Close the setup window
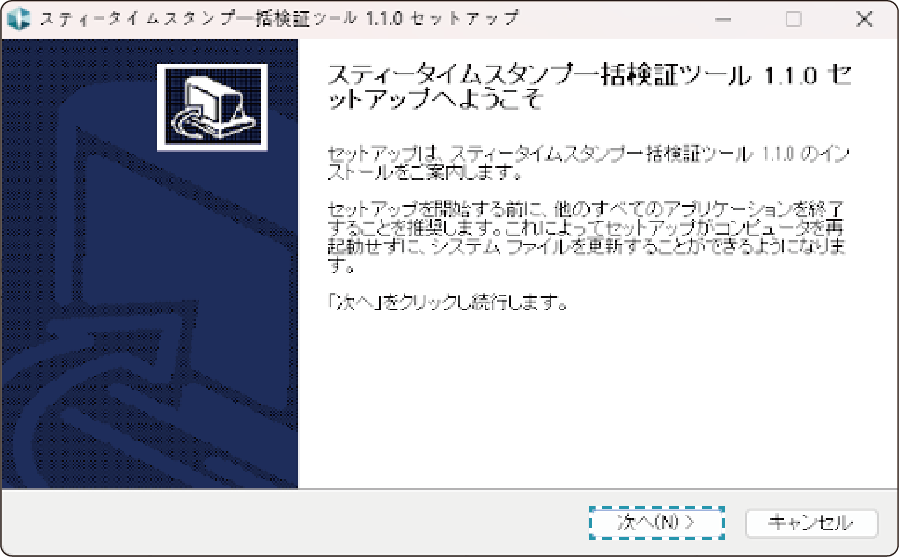Viewport: 899px width, 557px height. [x=864, y=19]
